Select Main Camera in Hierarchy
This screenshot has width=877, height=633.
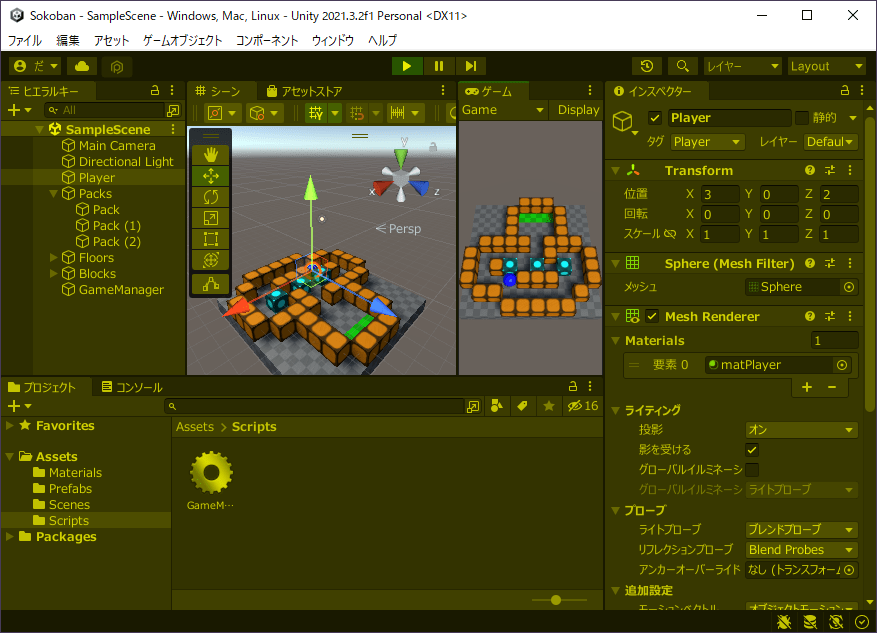(117, 145)
